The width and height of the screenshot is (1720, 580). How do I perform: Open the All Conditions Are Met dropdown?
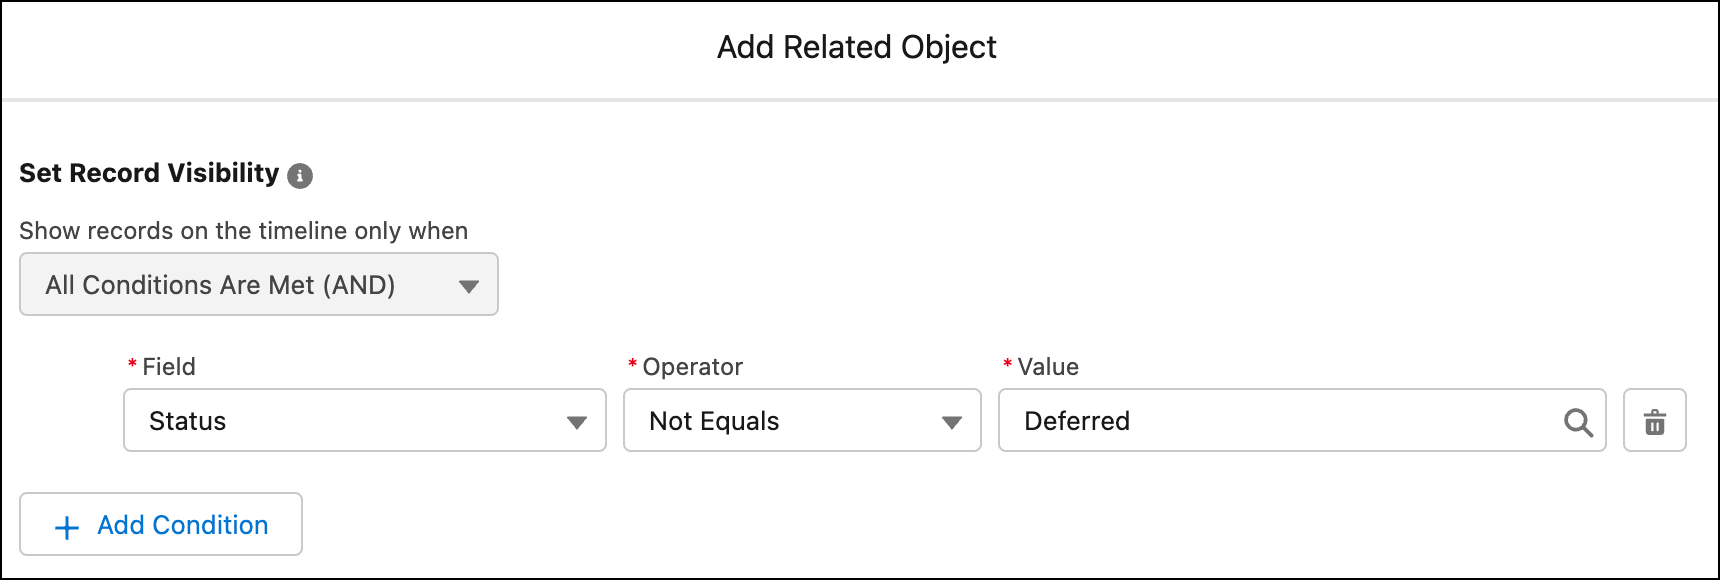click(x=259, y=284)
